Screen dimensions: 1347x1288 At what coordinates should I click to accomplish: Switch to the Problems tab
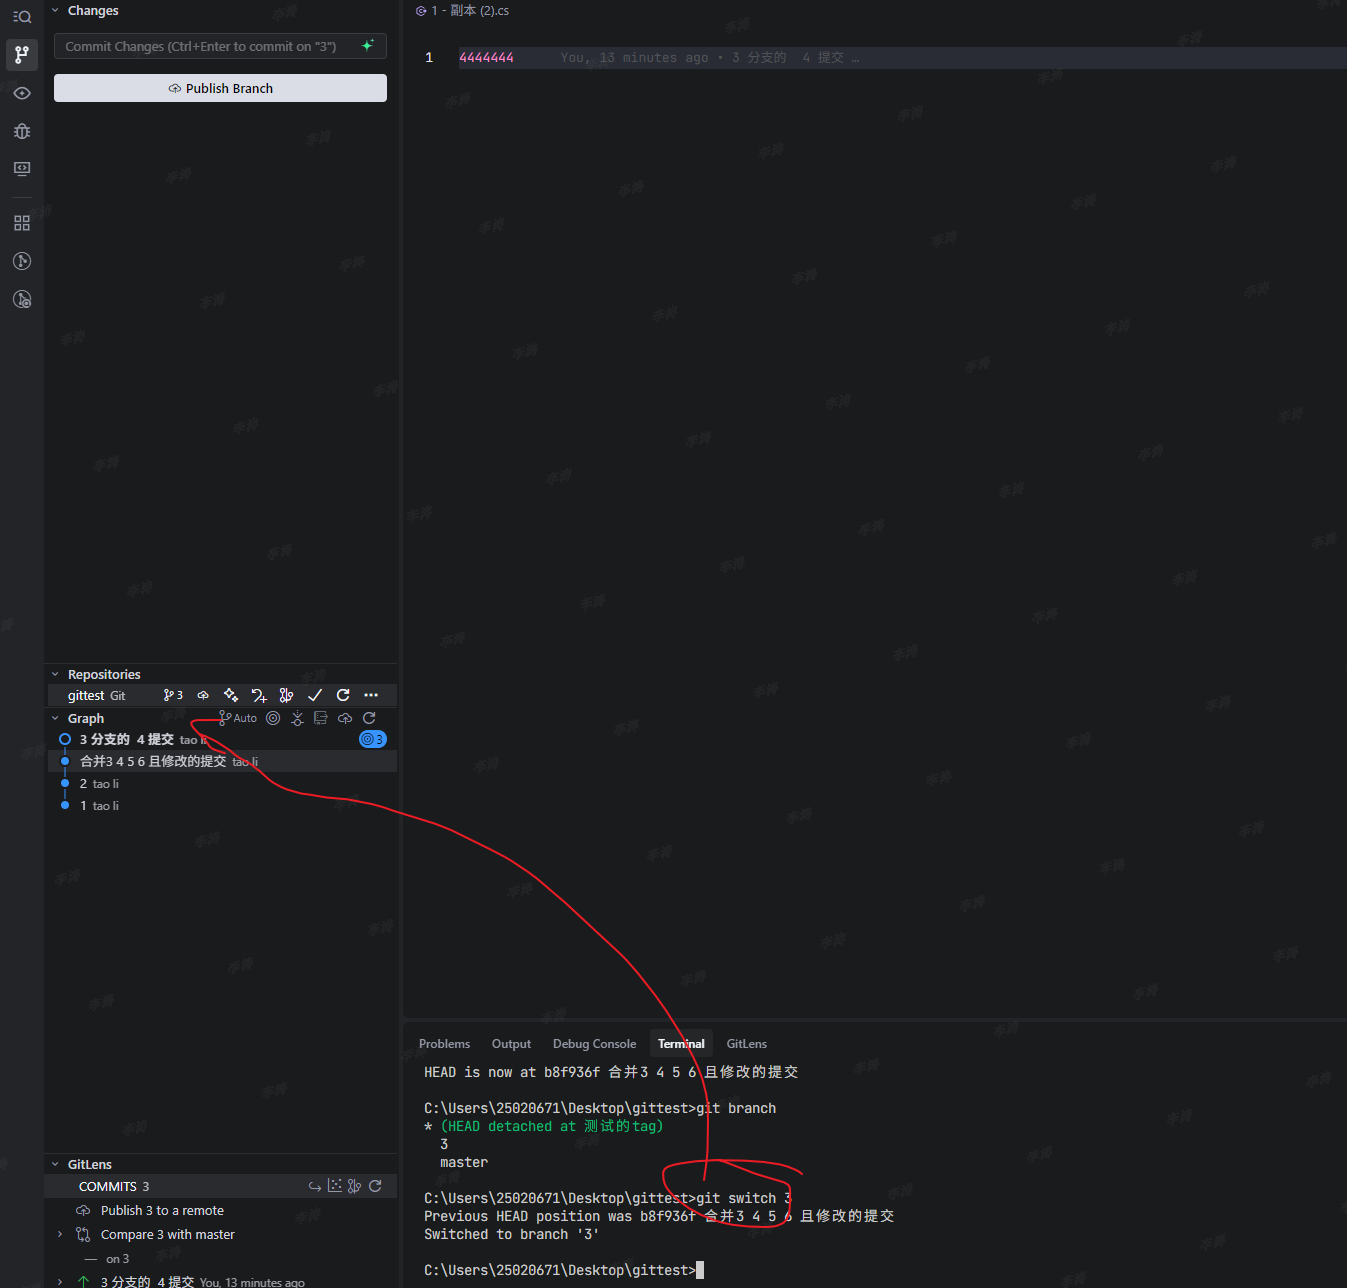click(444, 1043)
